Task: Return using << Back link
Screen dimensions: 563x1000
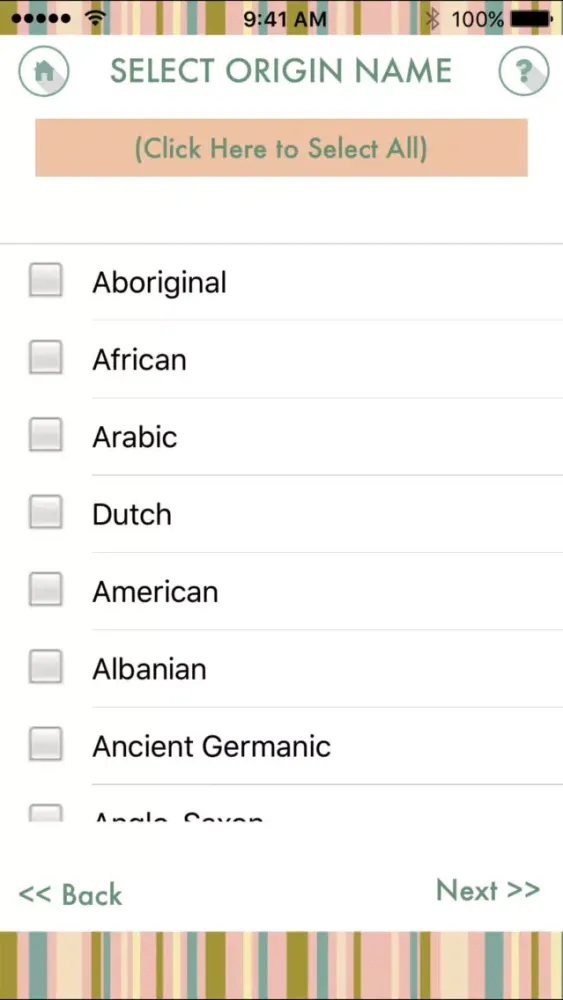Action: click(x=70, y=894)
